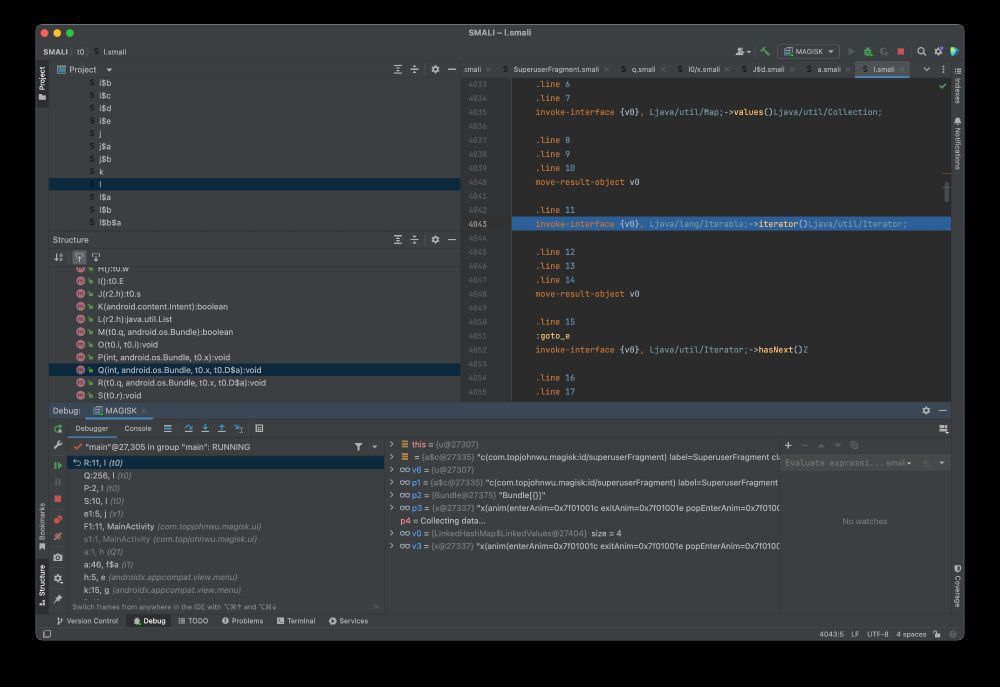The width and height of the screenshot is (1000, 687).
Task: Show hidden editor tabs chevron
Action: [927, 70]
